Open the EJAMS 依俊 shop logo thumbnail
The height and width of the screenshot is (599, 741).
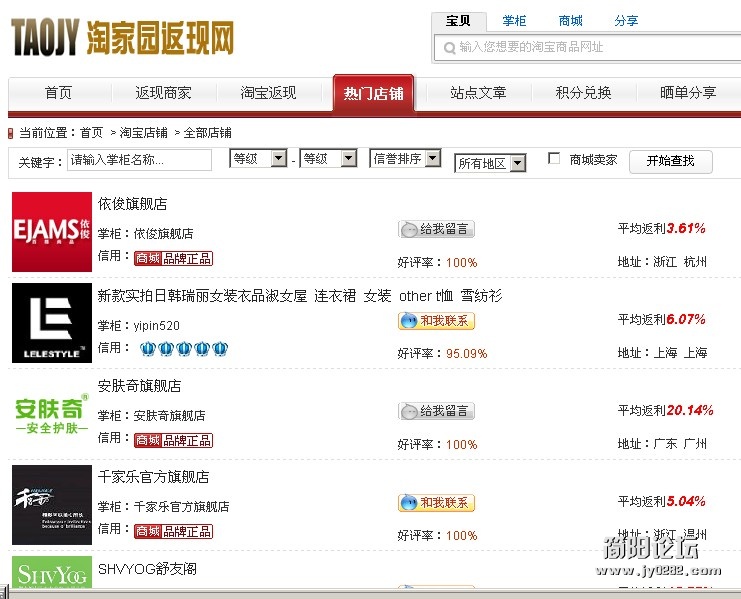pos(52,232)
